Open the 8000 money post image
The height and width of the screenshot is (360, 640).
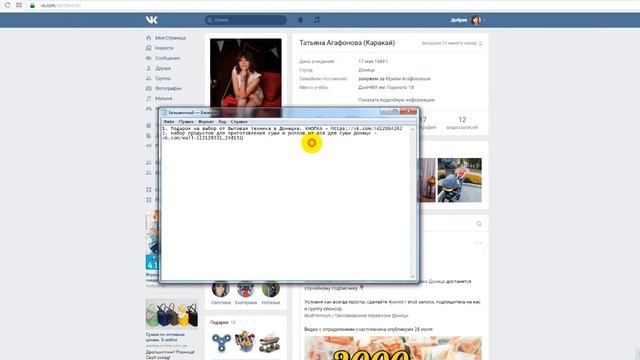point(393,348)
